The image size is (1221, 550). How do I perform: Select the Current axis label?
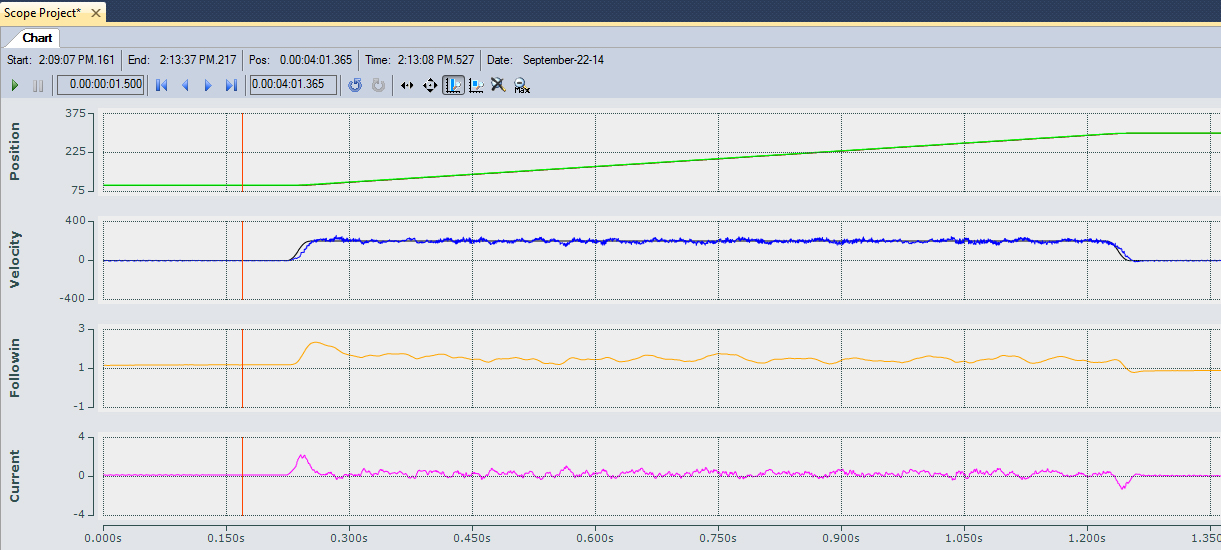14,476
